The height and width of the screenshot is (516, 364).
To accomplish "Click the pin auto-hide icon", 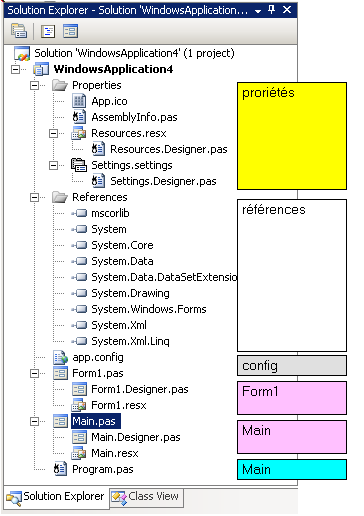I will click(272, 10).
